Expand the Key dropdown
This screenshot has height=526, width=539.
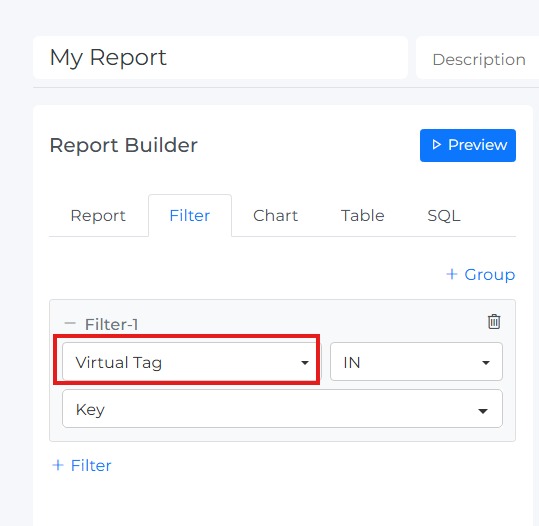pyautogui.click(x=282, y=409)
